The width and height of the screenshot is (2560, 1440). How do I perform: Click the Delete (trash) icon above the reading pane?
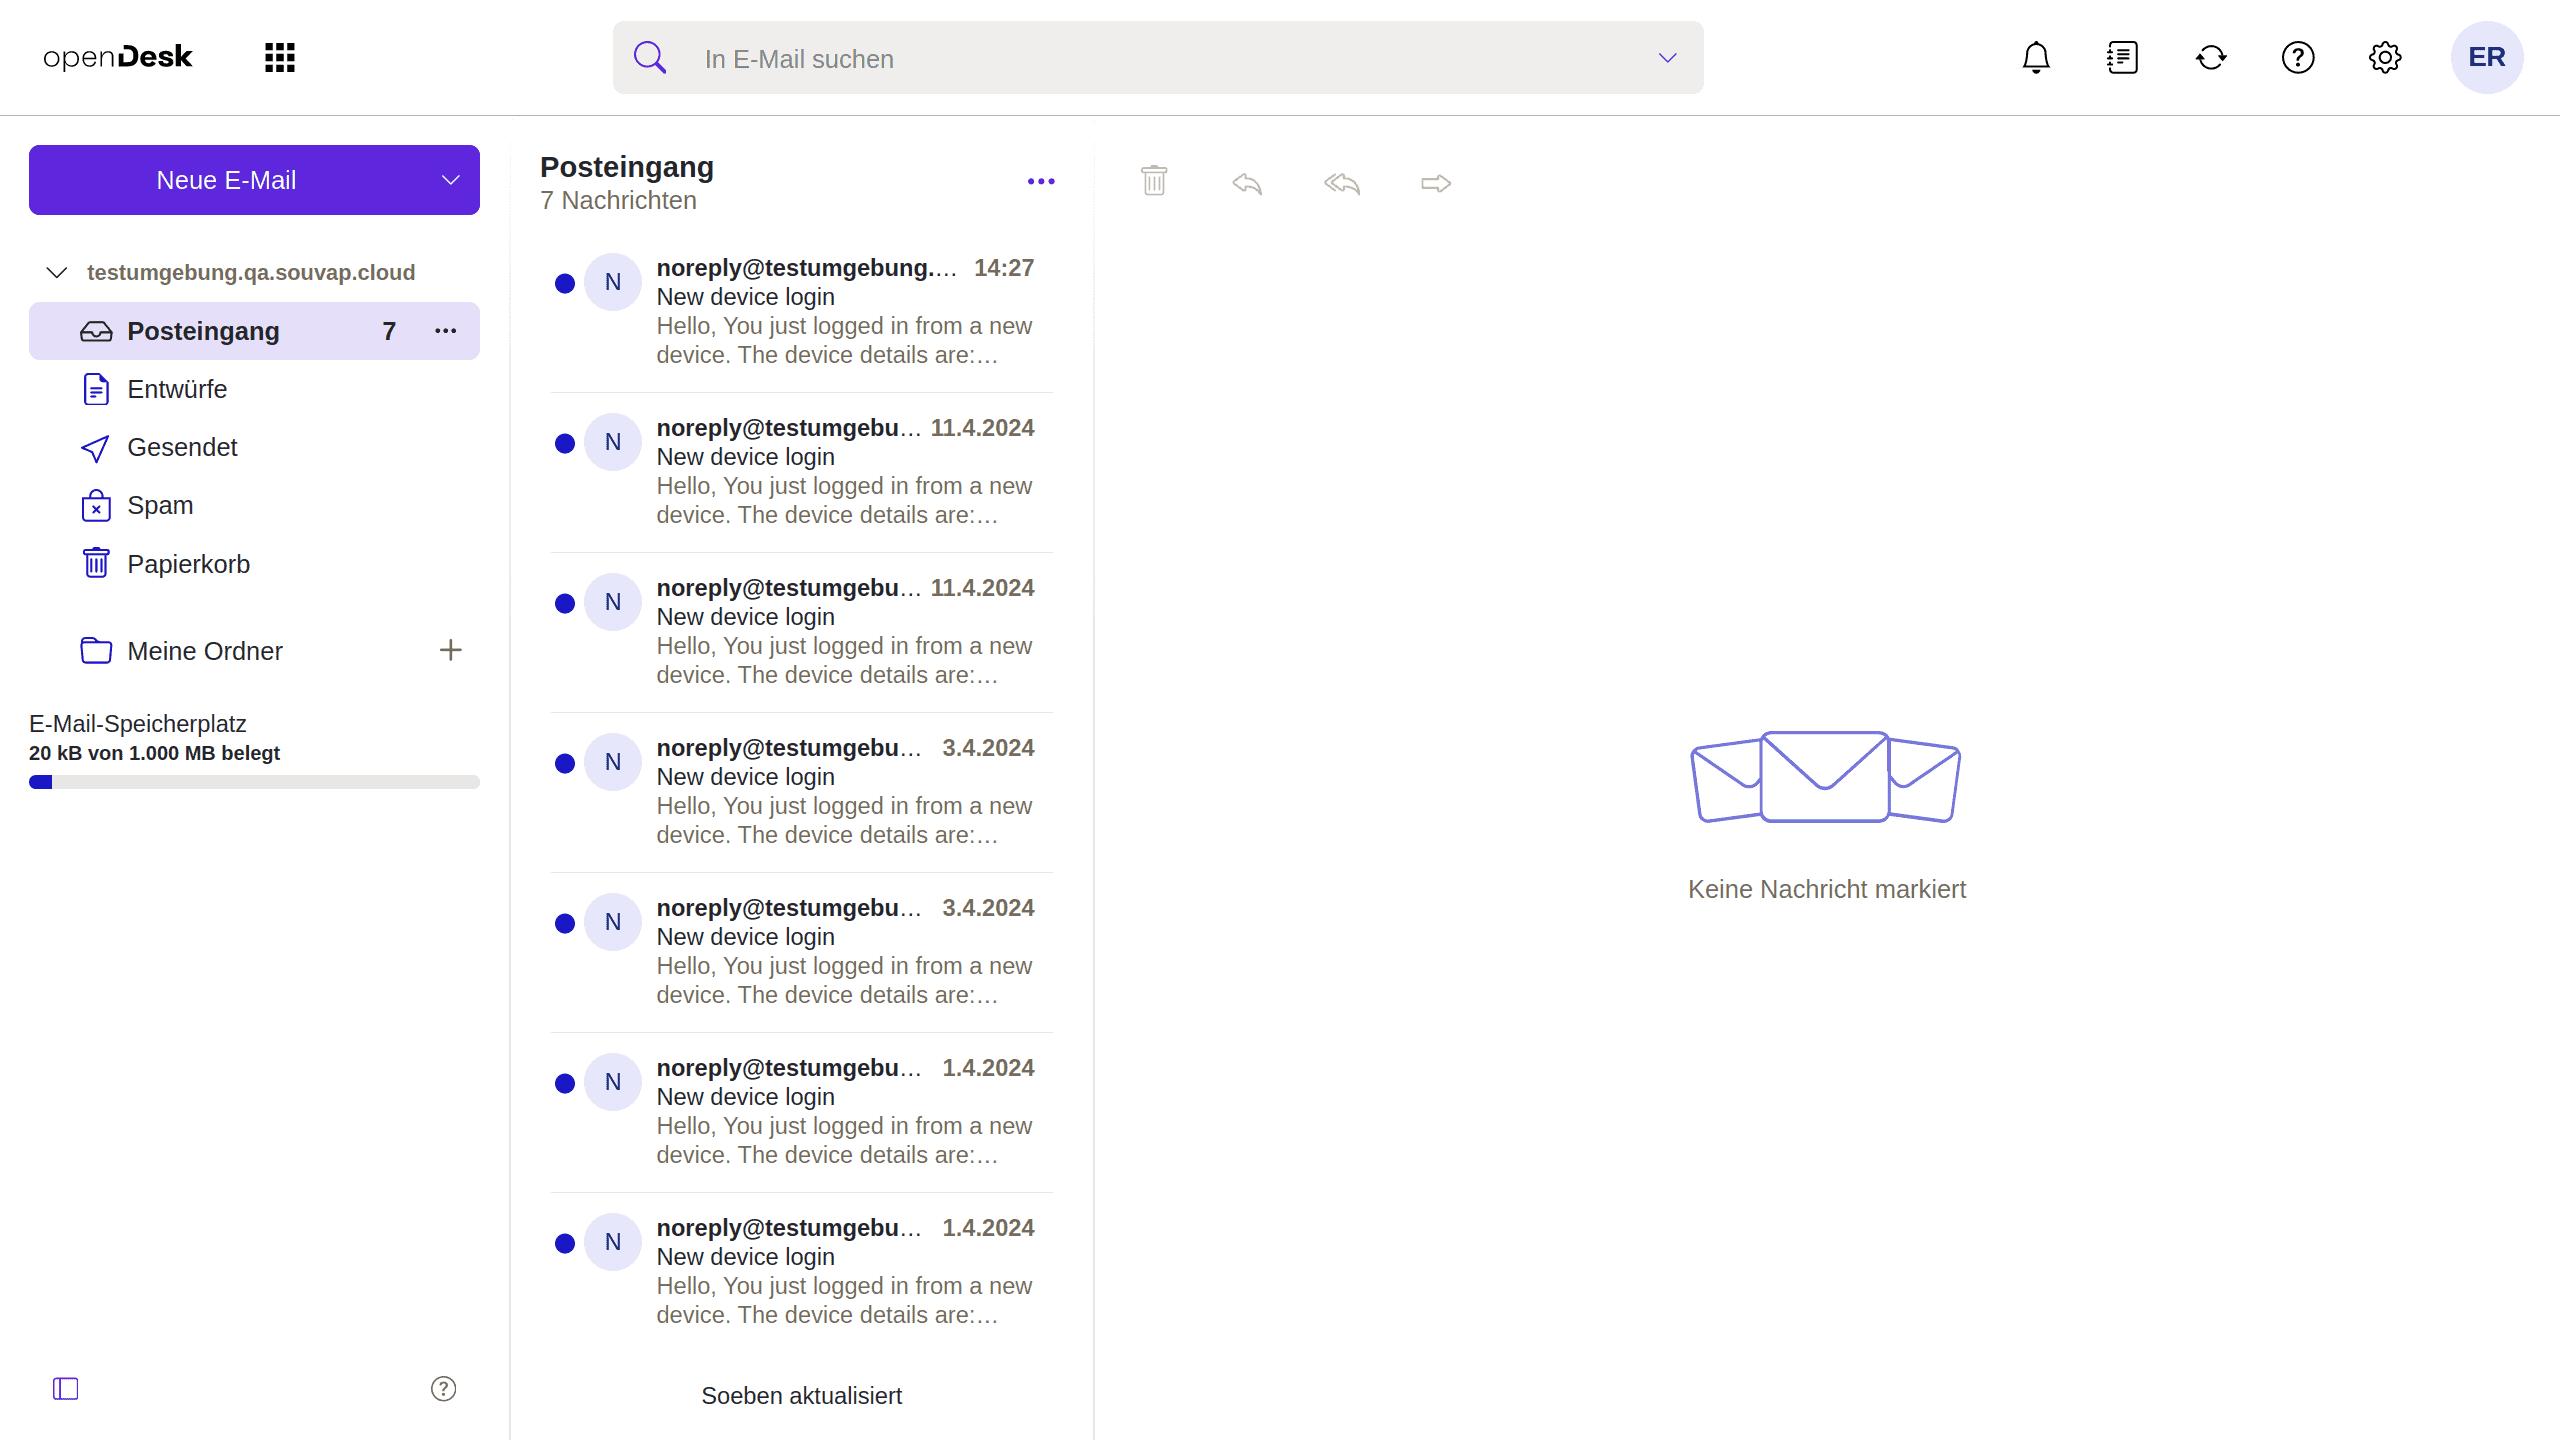pyautogui.click(x=1153, y=181)
